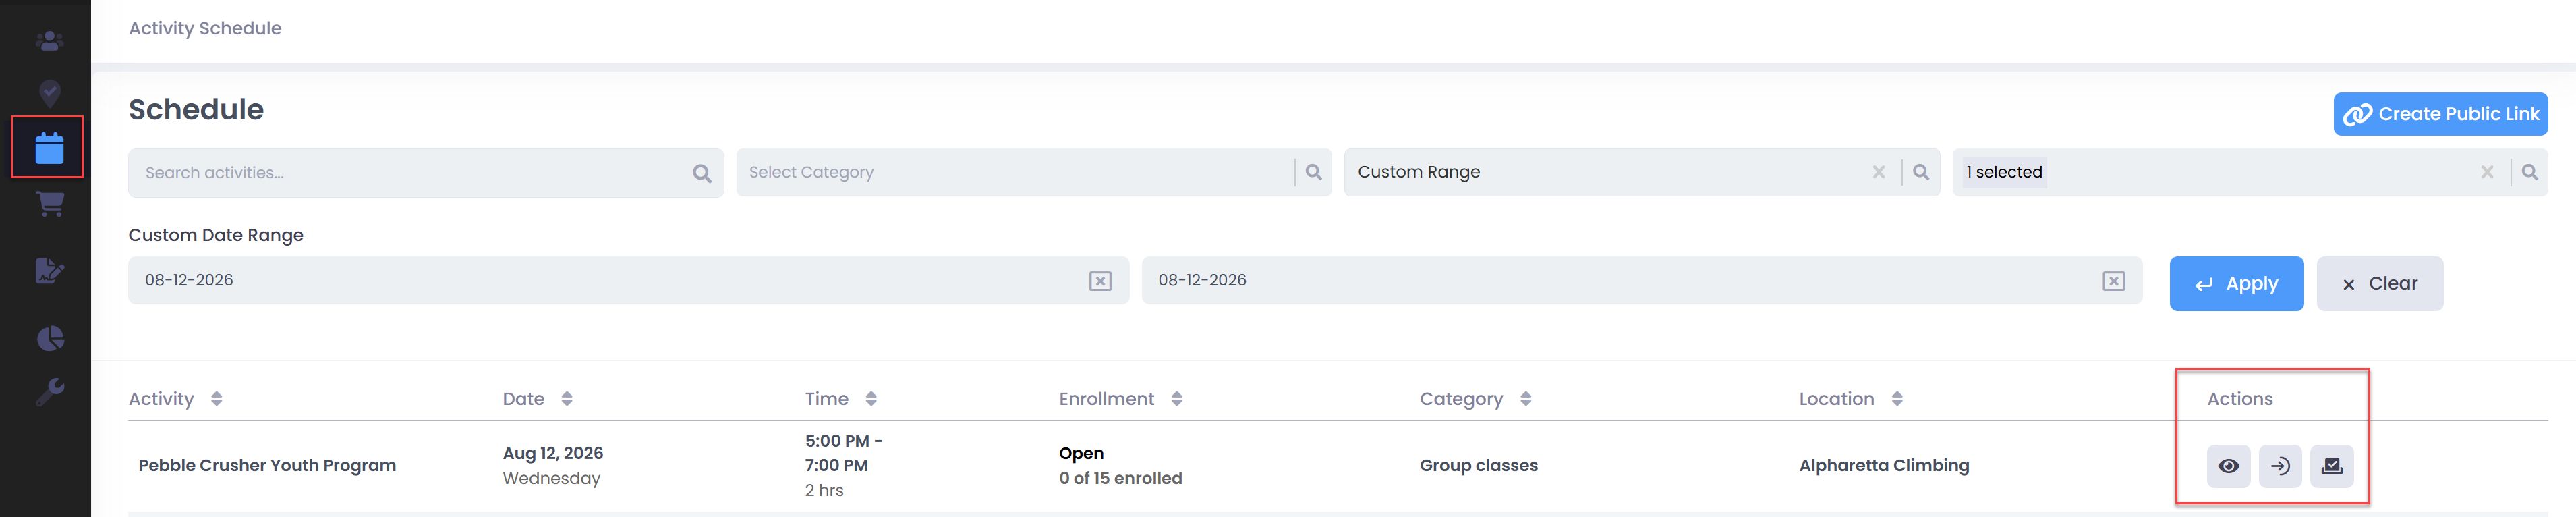Clear the Custom Range selection with X

click(x=1879, y=172)
